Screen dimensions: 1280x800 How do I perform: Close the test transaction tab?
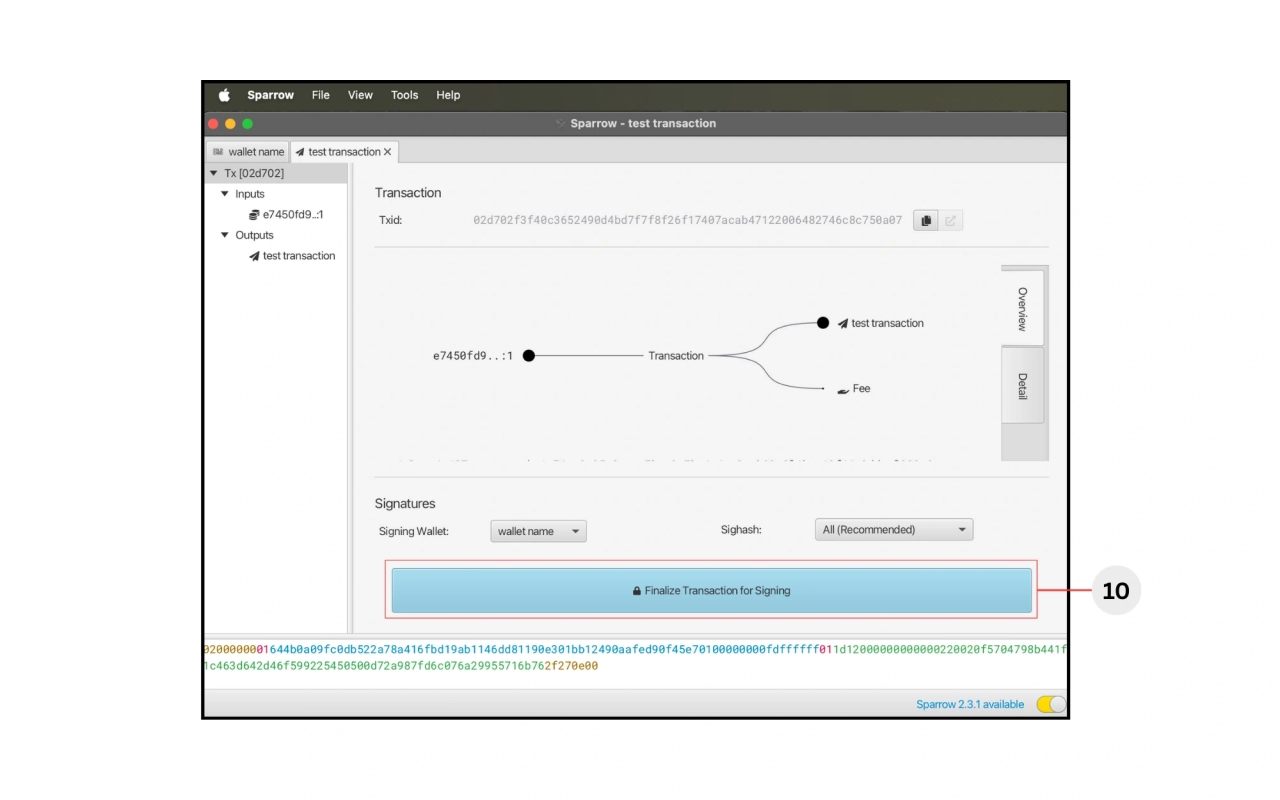pyautogui.click(x=388, y=152)
